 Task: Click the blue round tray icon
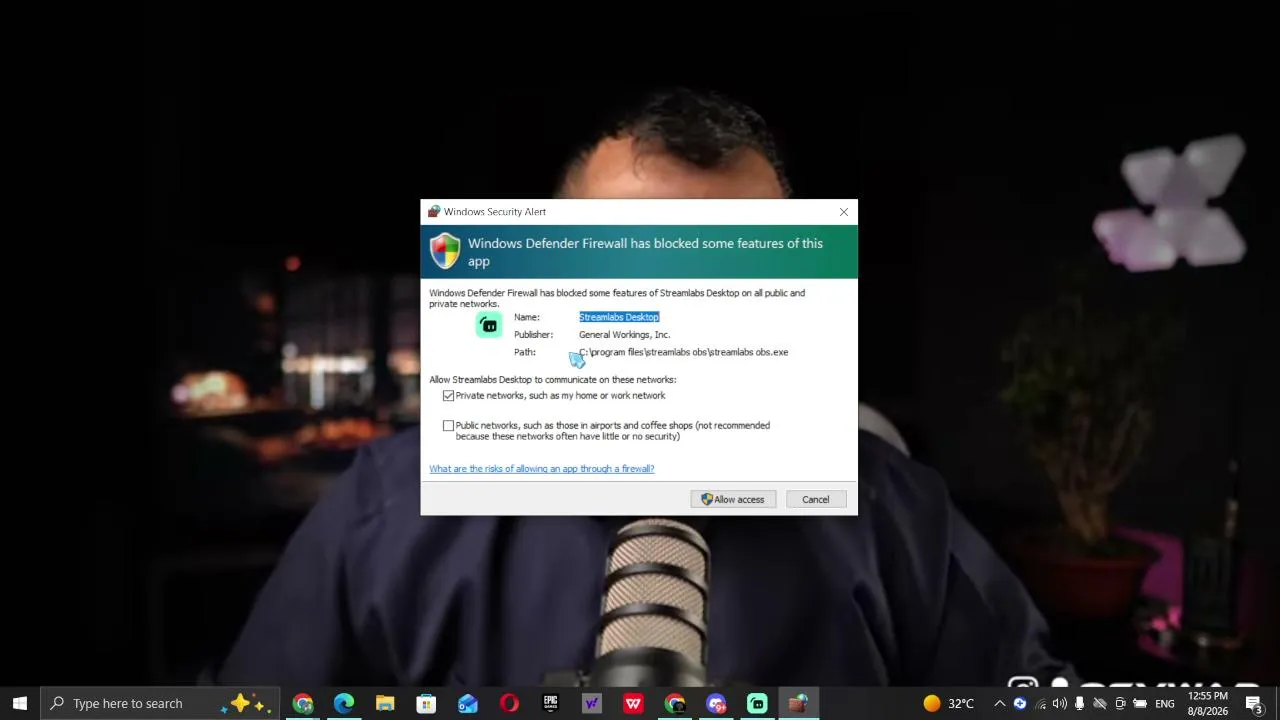click(1019, 703)
